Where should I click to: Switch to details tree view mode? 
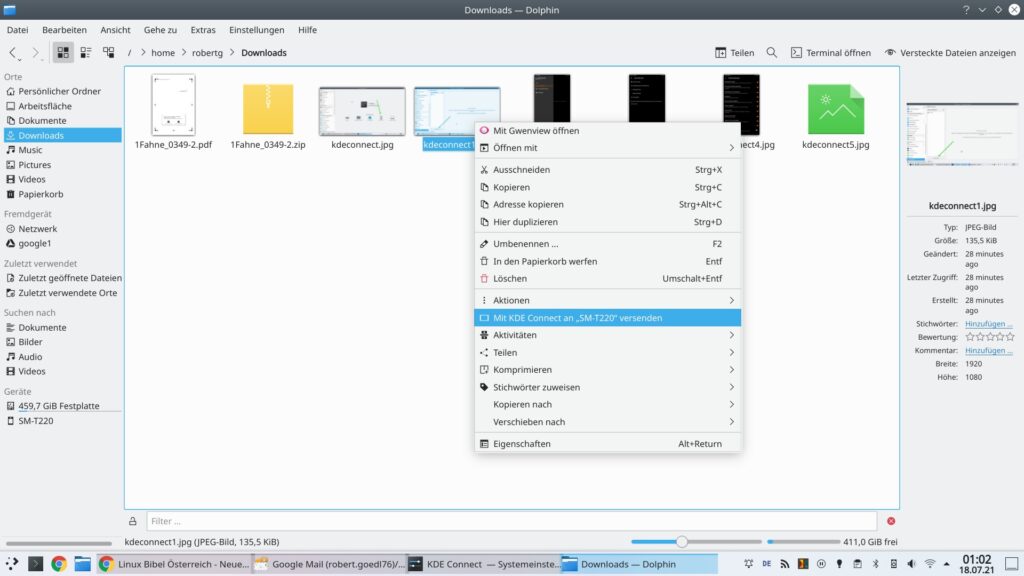coord(108,52)
